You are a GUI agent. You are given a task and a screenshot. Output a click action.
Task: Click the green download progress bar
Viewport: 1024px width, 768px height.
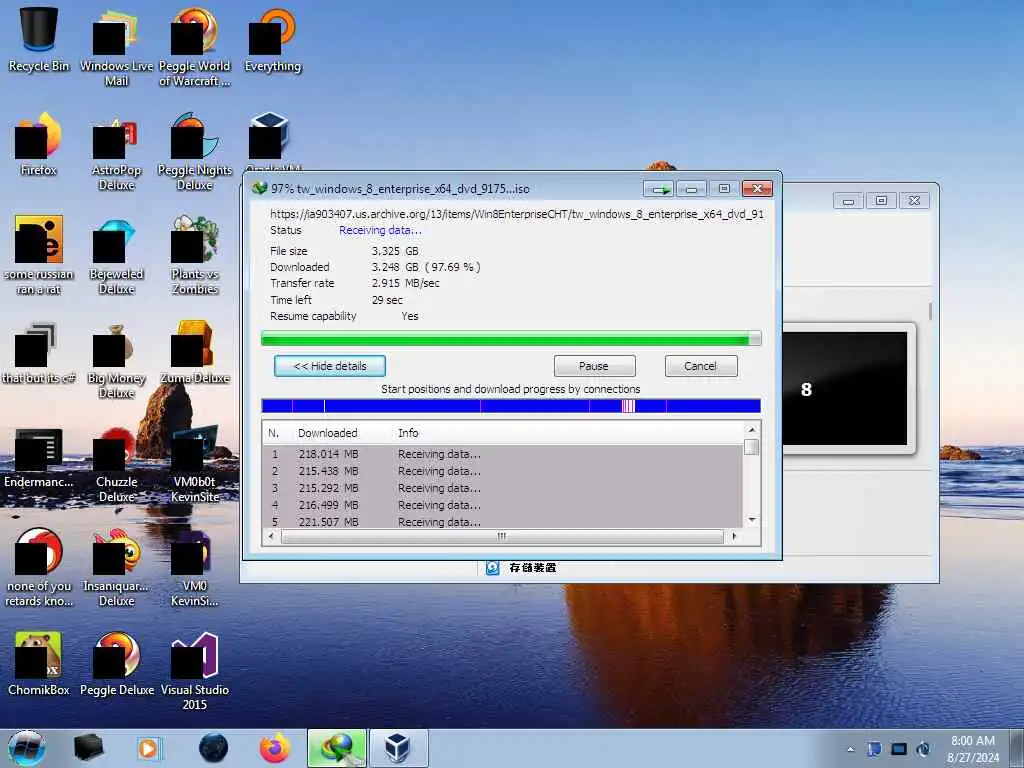point(511,338)
